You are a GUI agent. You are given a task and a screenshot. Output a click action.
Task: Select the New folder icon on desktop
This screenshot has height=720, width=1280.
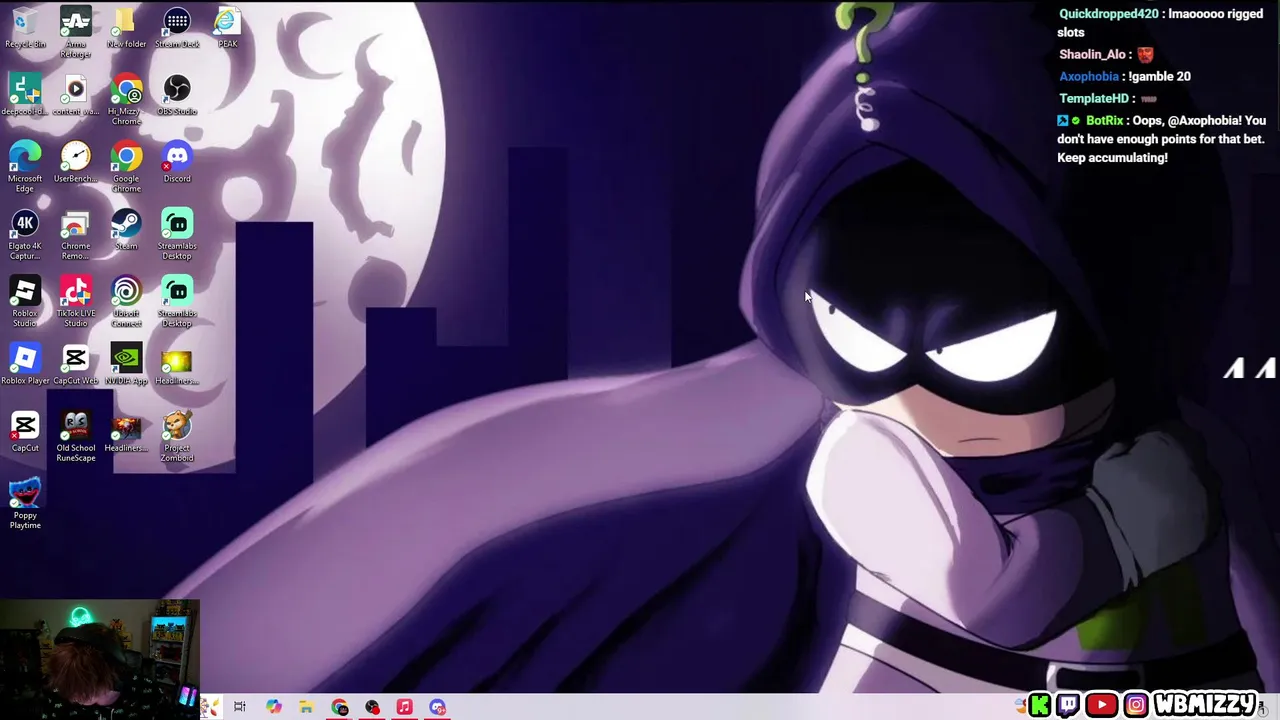[x=126, y=28]
